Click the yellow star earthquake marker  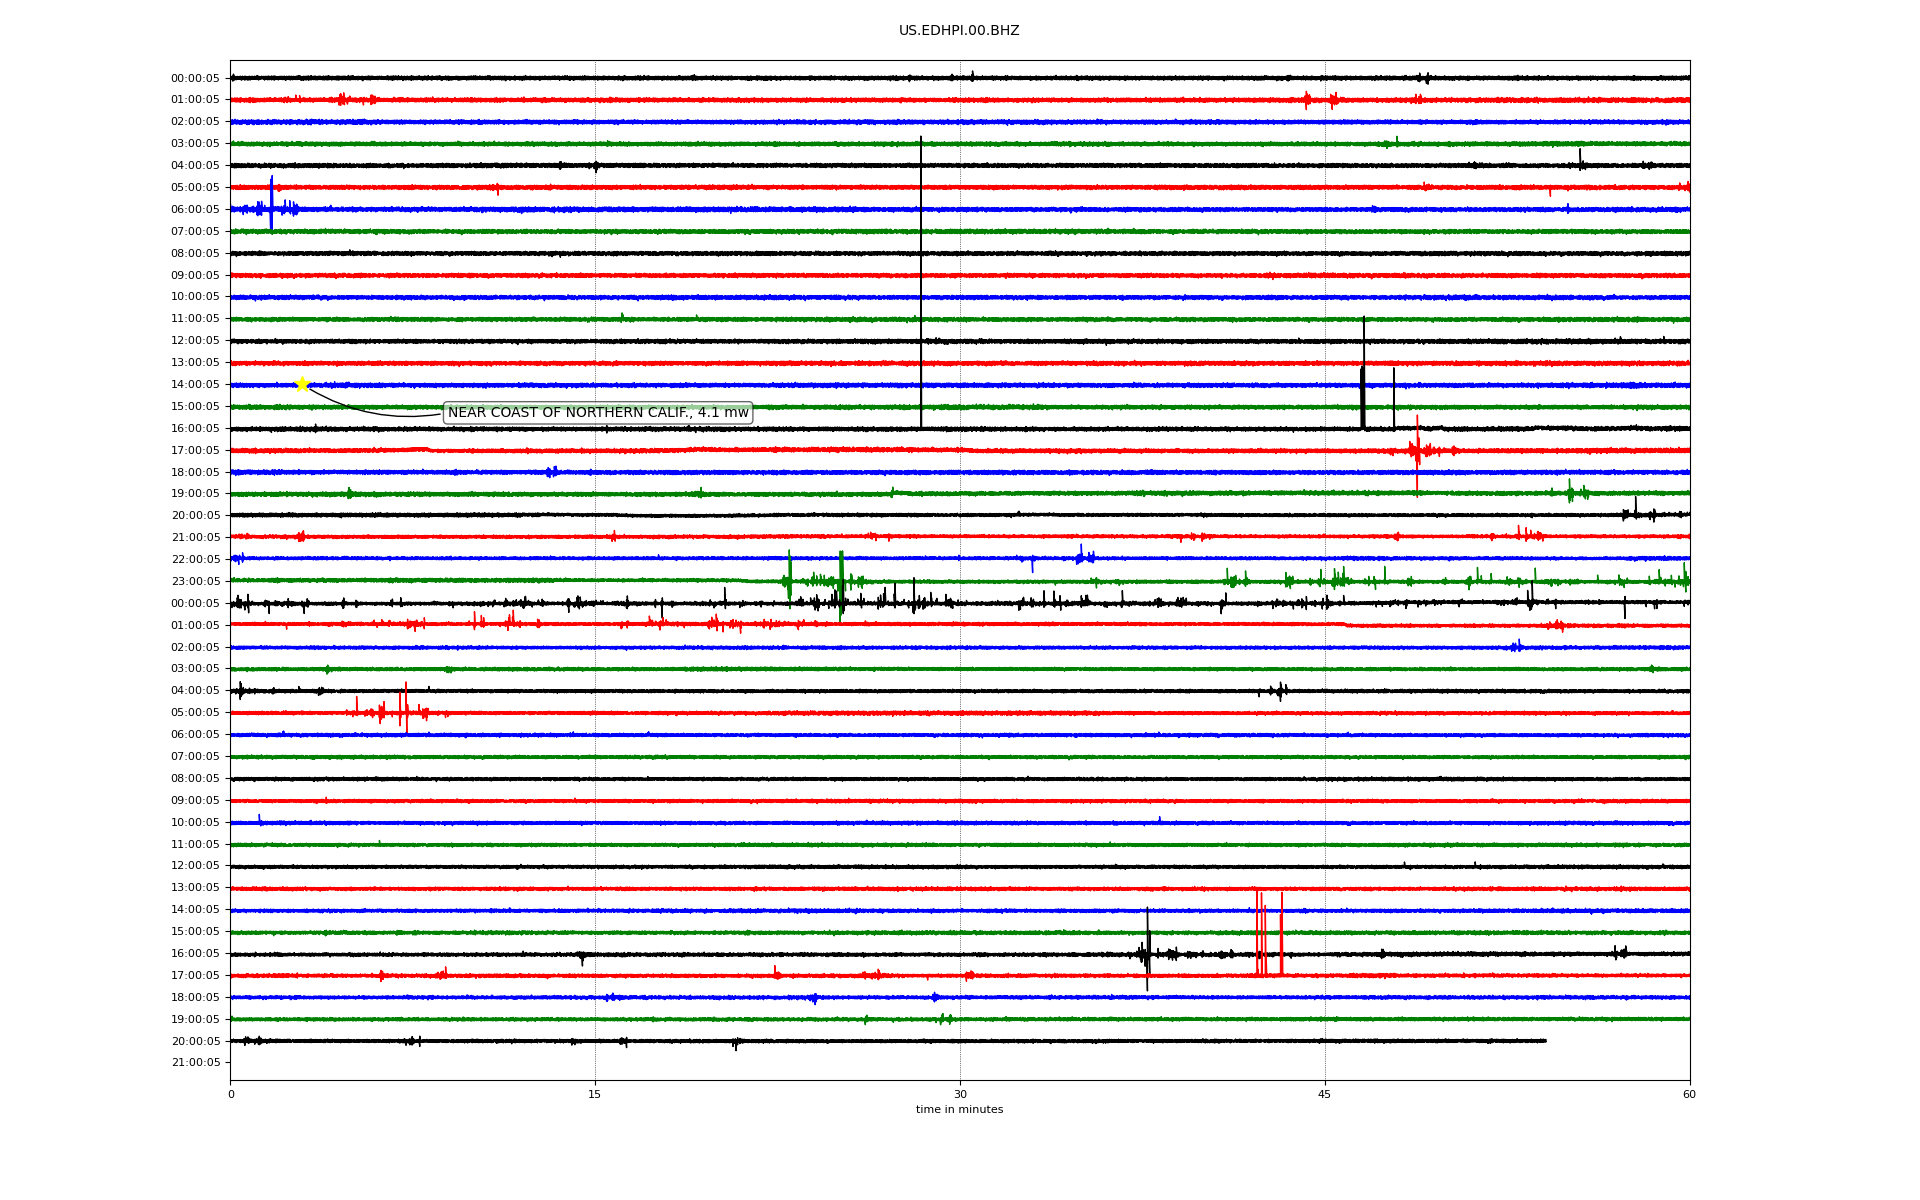pyautogui.click(x=302, y=384)
